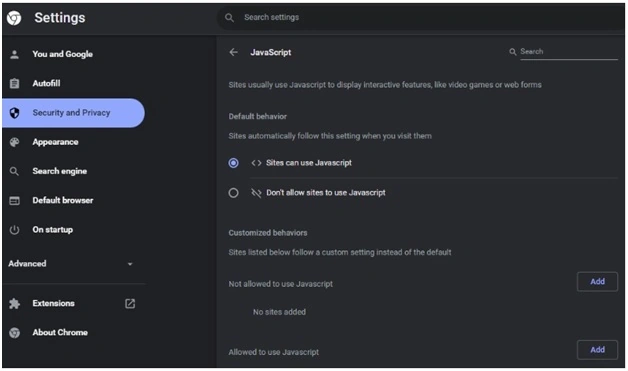Click the Extensions puzzle piece icon
The height and width of the screenshot is (371, 628).
14,303
